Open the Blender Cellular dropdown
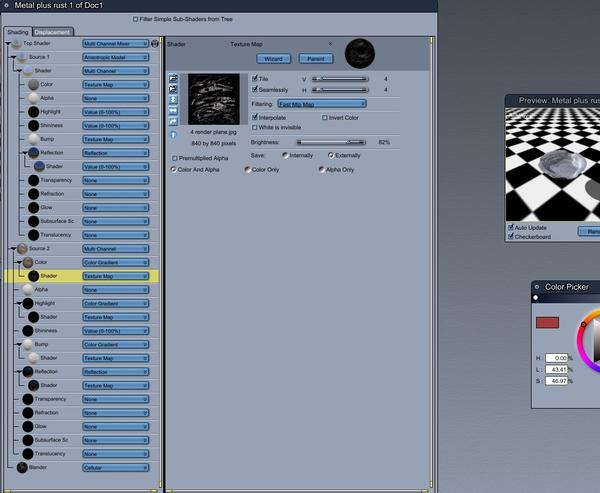 tap(116, 468)
